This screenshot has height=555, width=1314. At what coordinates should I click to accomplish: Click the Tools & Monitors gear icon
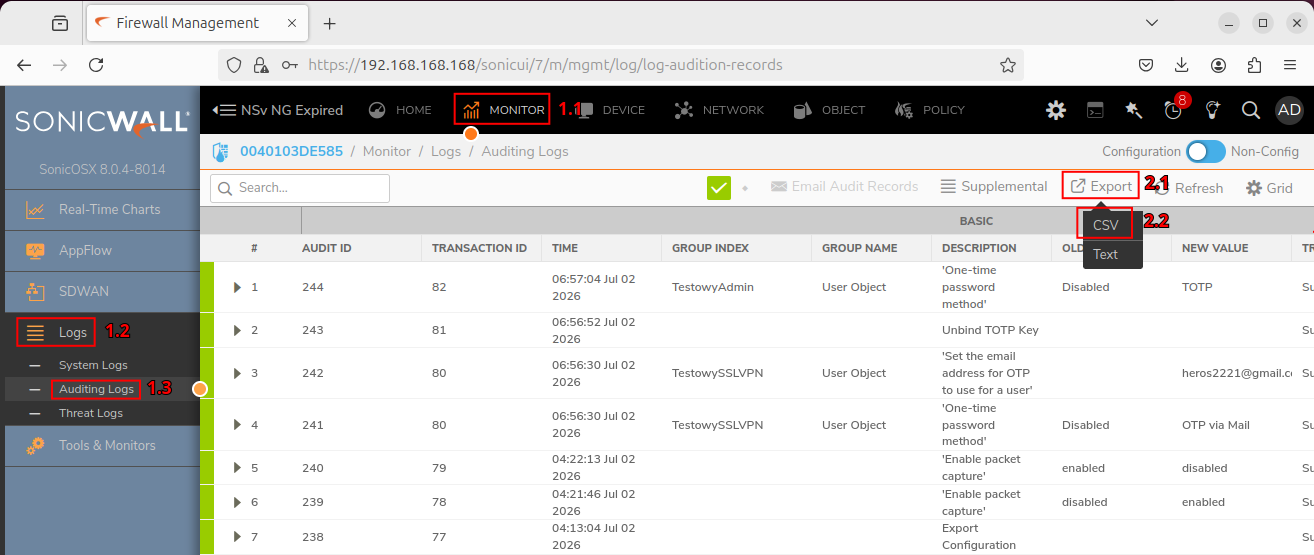coord(35,446)
